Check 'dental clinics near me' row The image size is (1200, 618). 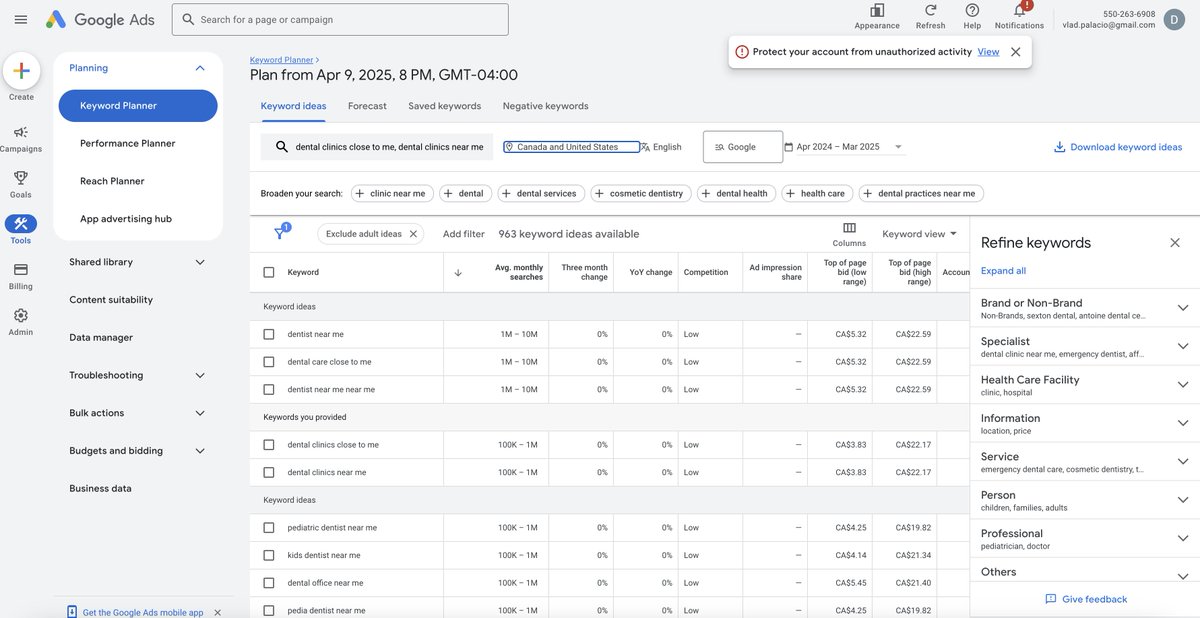point(268,472)
